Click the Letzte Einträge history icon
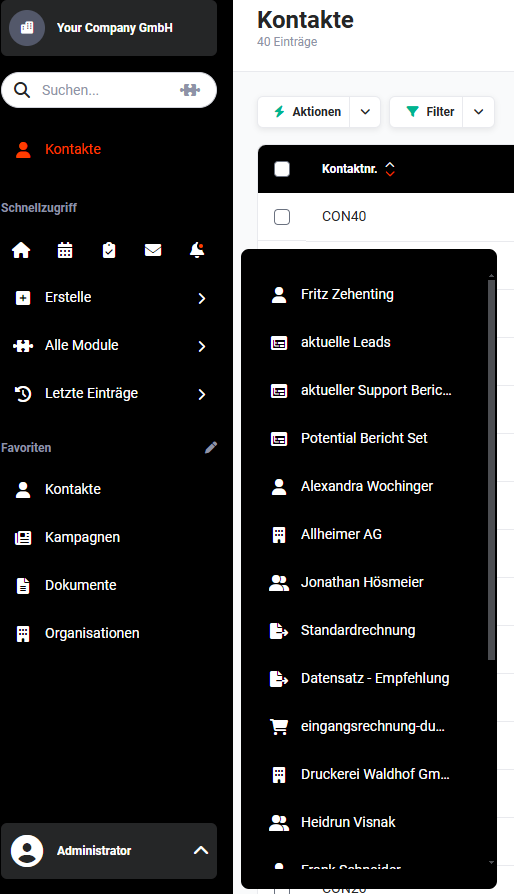The height and width of the screenshot is (894, 514). 23,394
